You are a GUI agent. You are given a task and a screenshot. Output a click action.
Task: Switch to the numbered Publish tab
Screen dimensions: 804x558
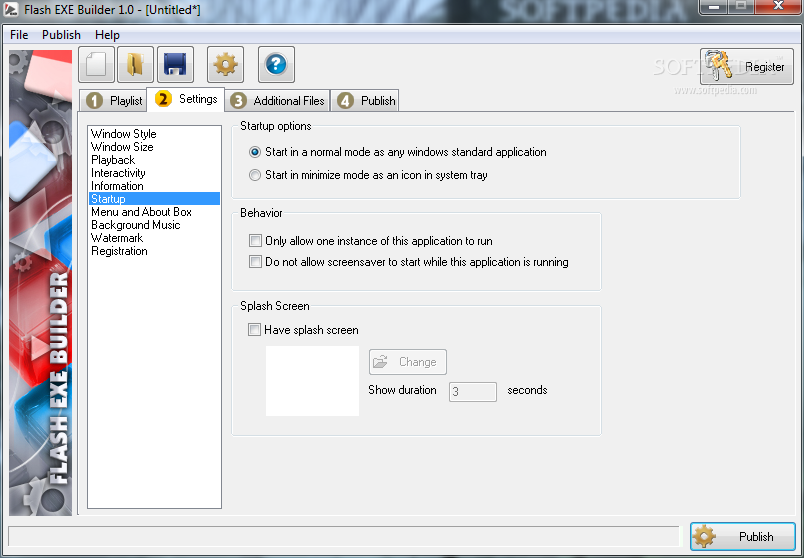365,101
